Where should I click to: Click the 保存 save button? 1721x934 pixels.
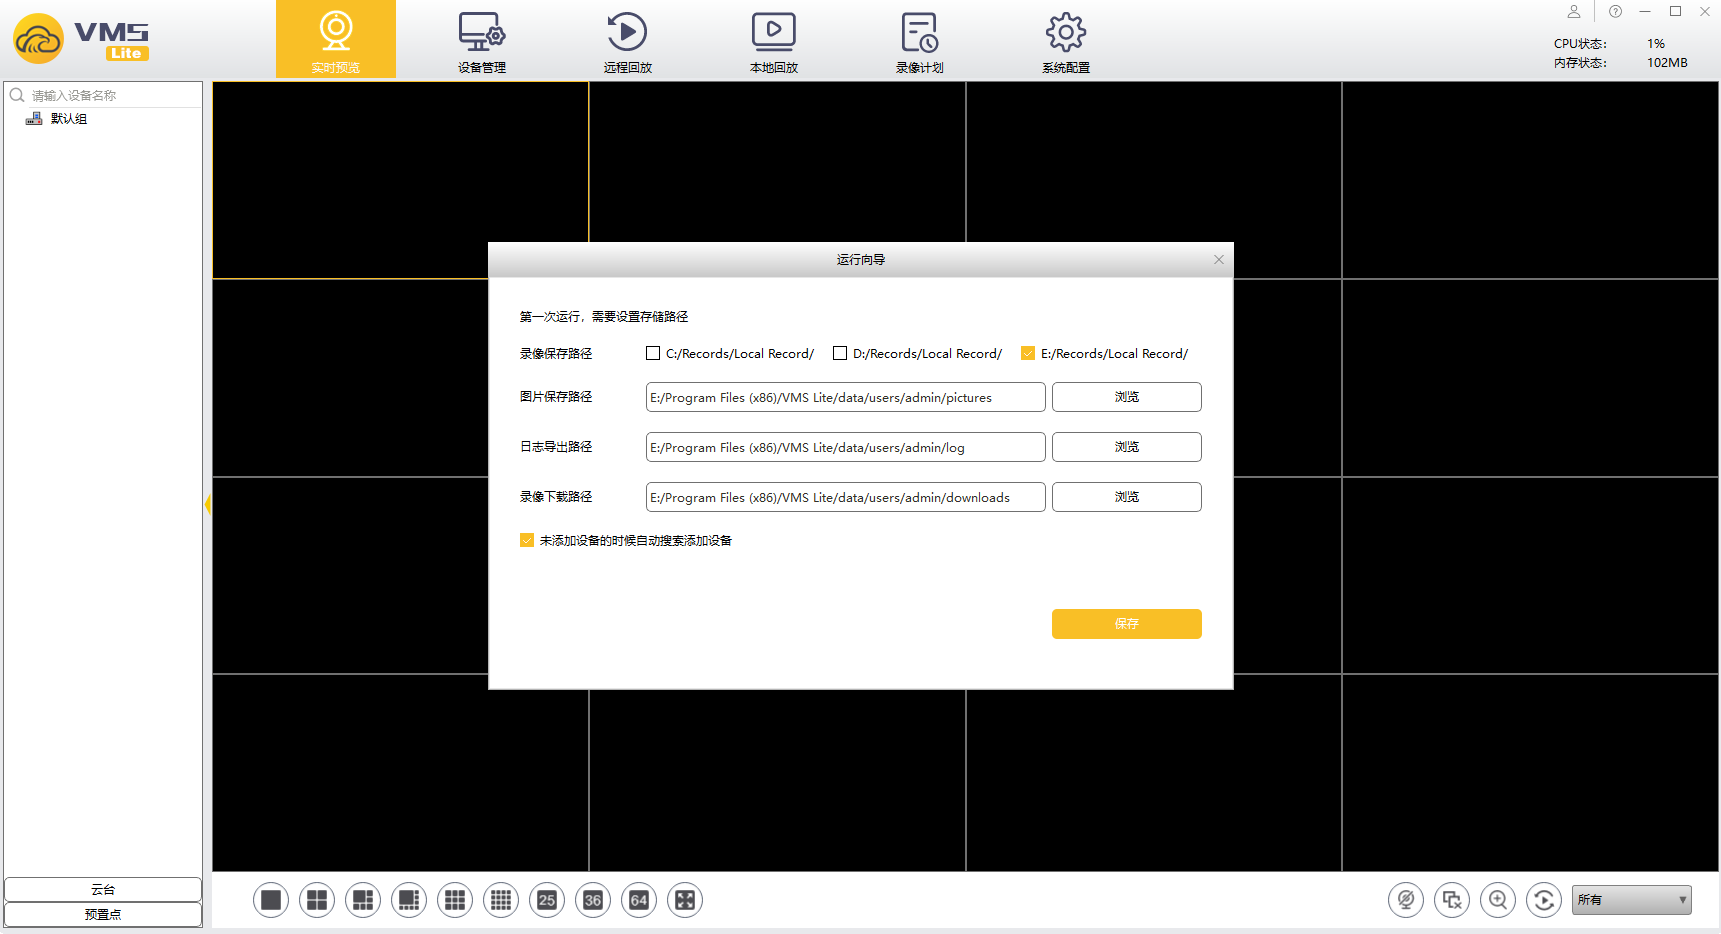1127,624
